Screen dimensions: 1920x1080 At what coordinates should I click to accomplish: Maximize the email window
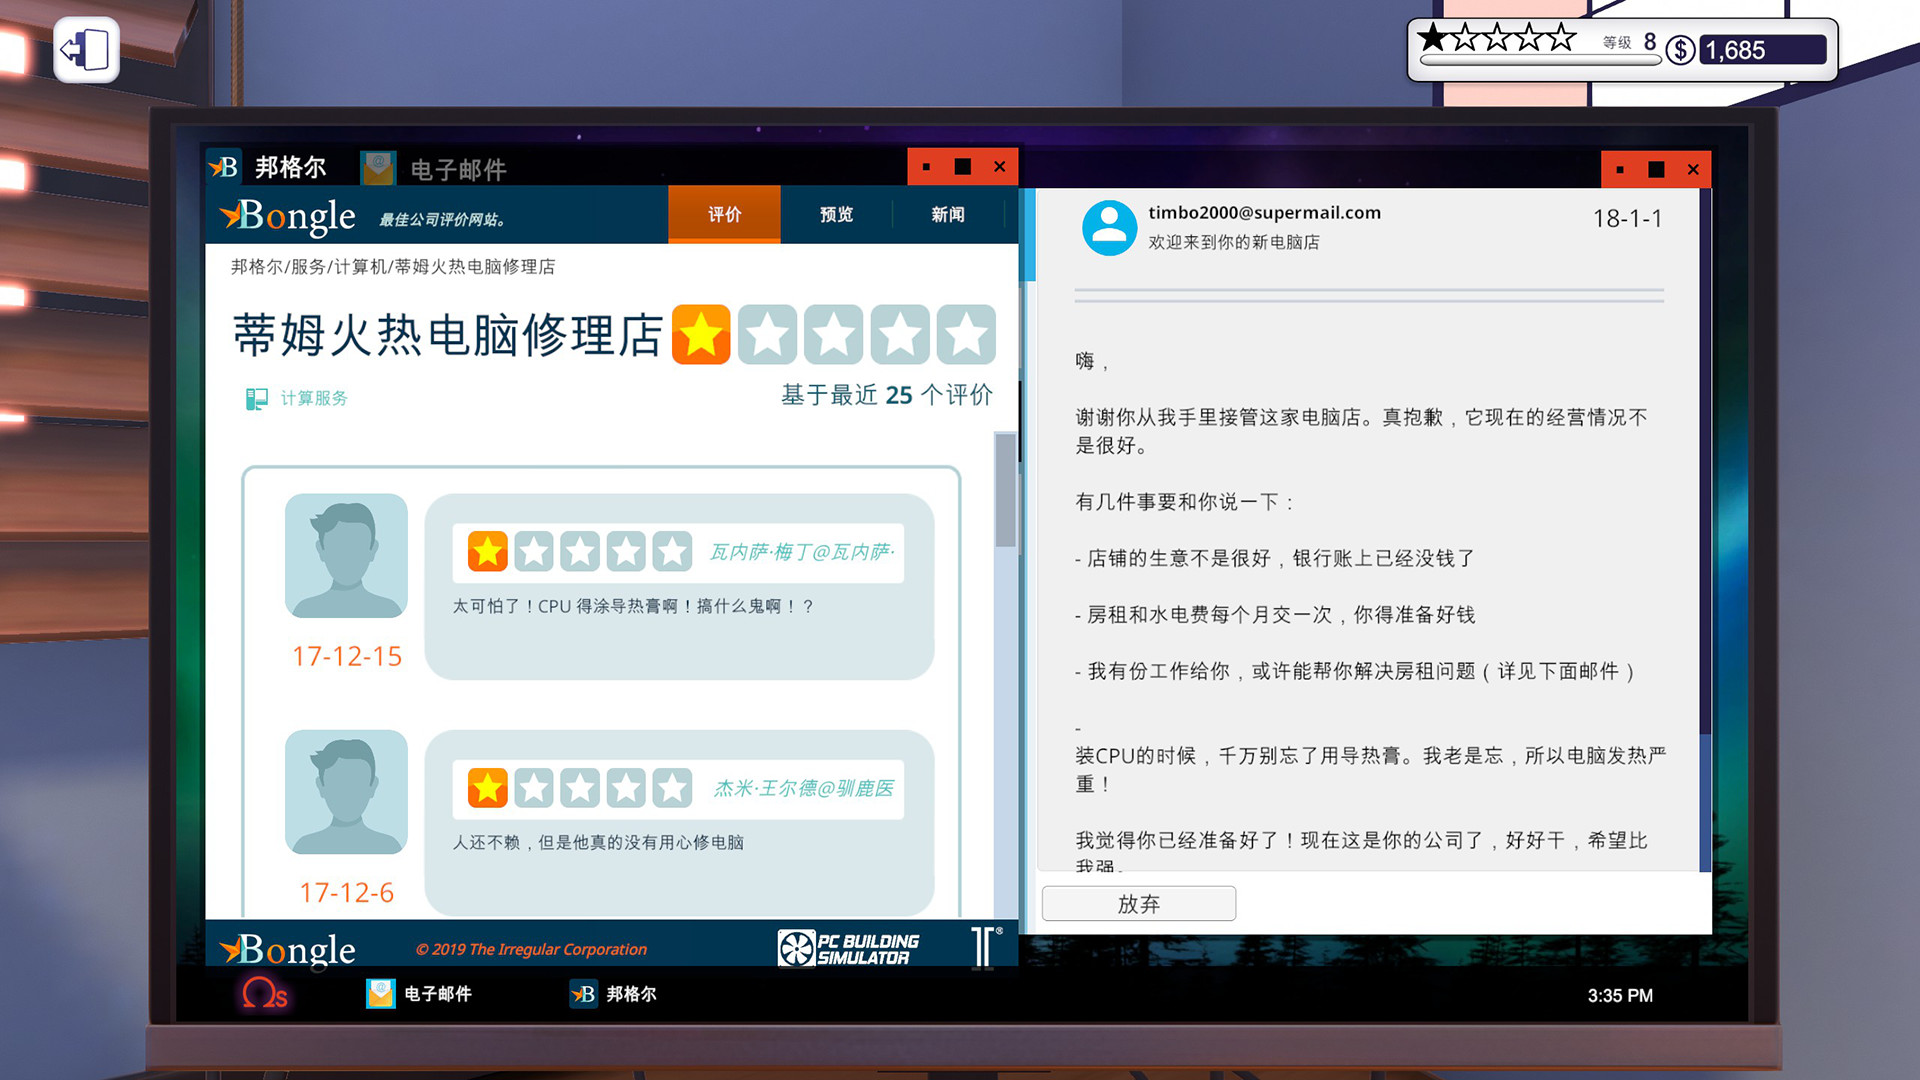tap(1656, 169)
